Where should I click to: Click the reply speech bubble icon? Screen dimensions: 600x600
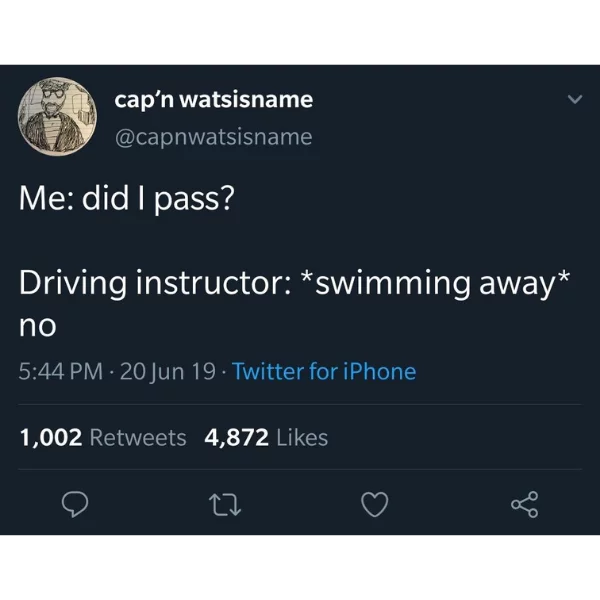(75, 504)
